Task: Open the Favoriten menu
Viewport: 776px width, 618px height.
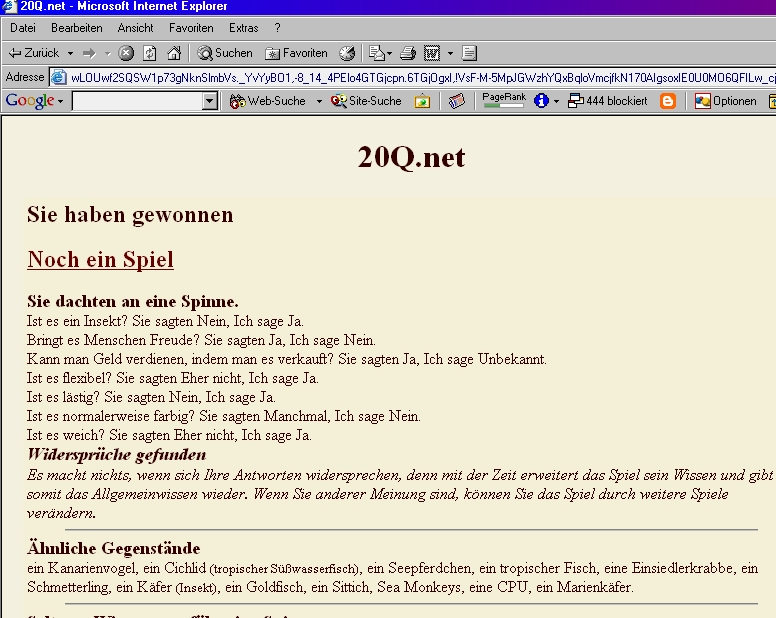Action: [191, 28]
